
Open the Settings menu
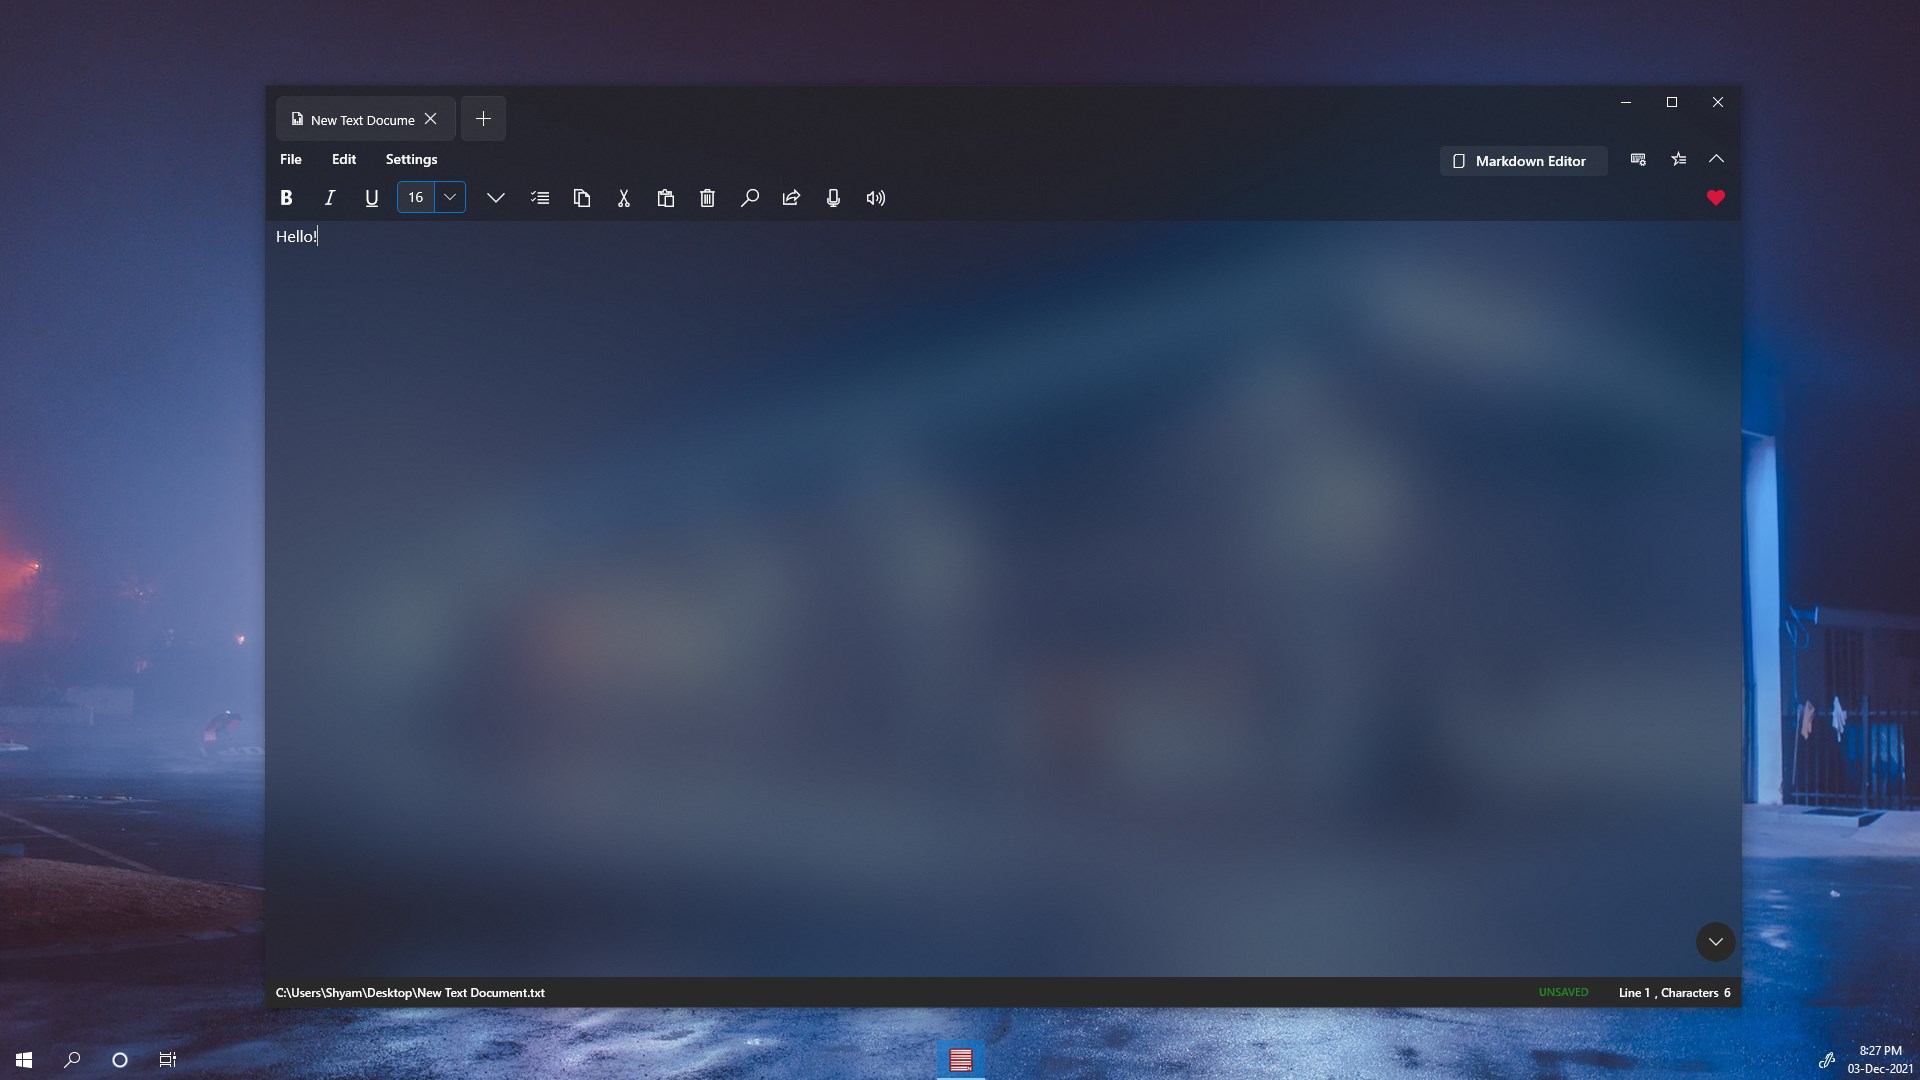point(411,159)
